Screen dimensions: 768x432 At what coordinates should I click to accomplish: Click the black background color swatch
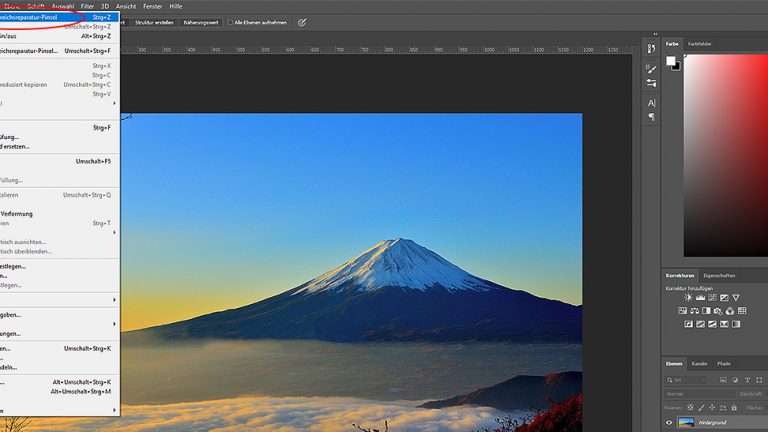(x=677, y=67)
